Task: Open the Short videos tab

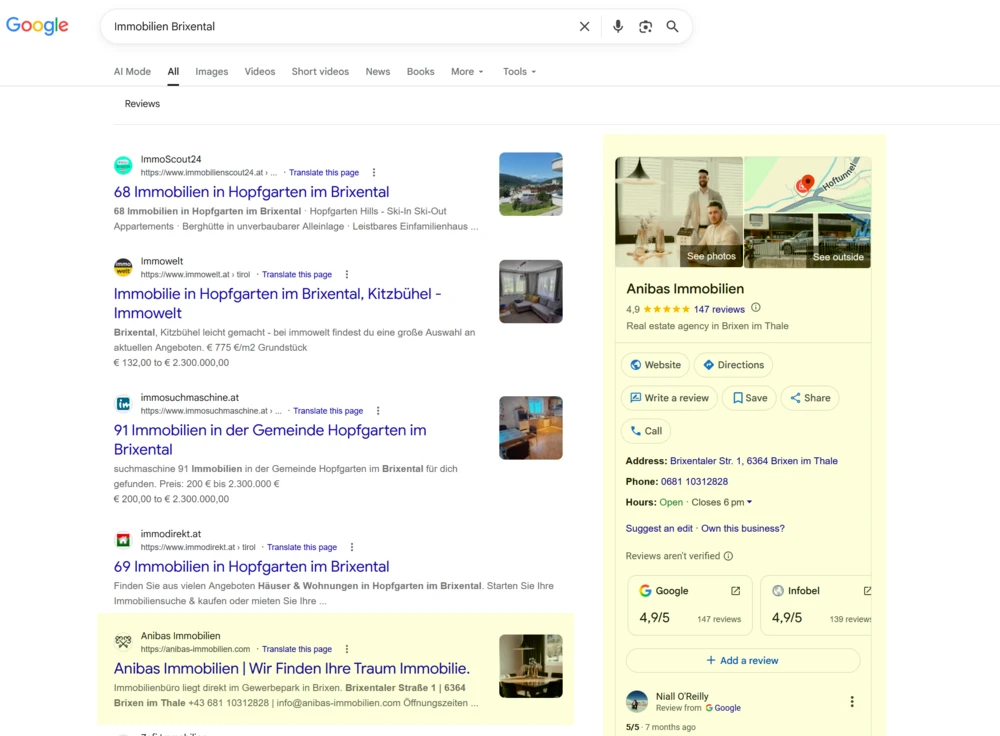Action: [x=320, y=71]
